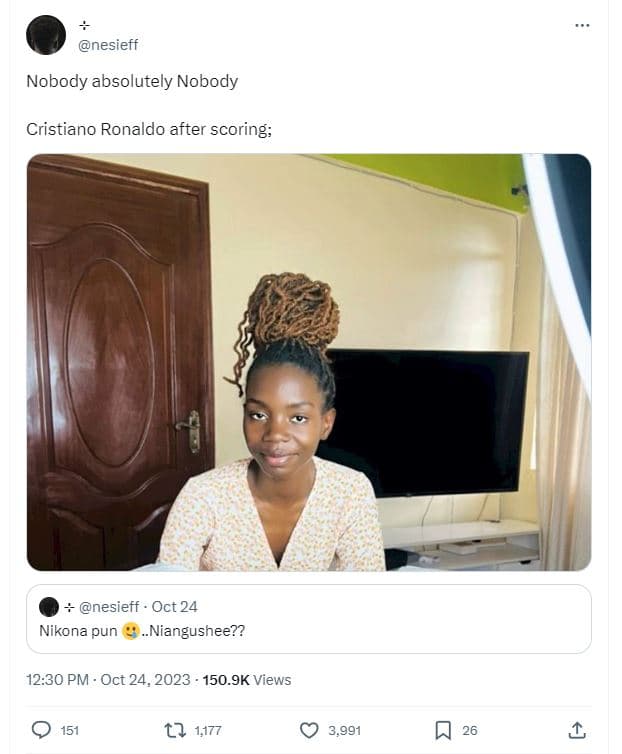This screenshot has height=754, width=622.
Task: Open the share tweet icon
Action: tap(576, 730)
